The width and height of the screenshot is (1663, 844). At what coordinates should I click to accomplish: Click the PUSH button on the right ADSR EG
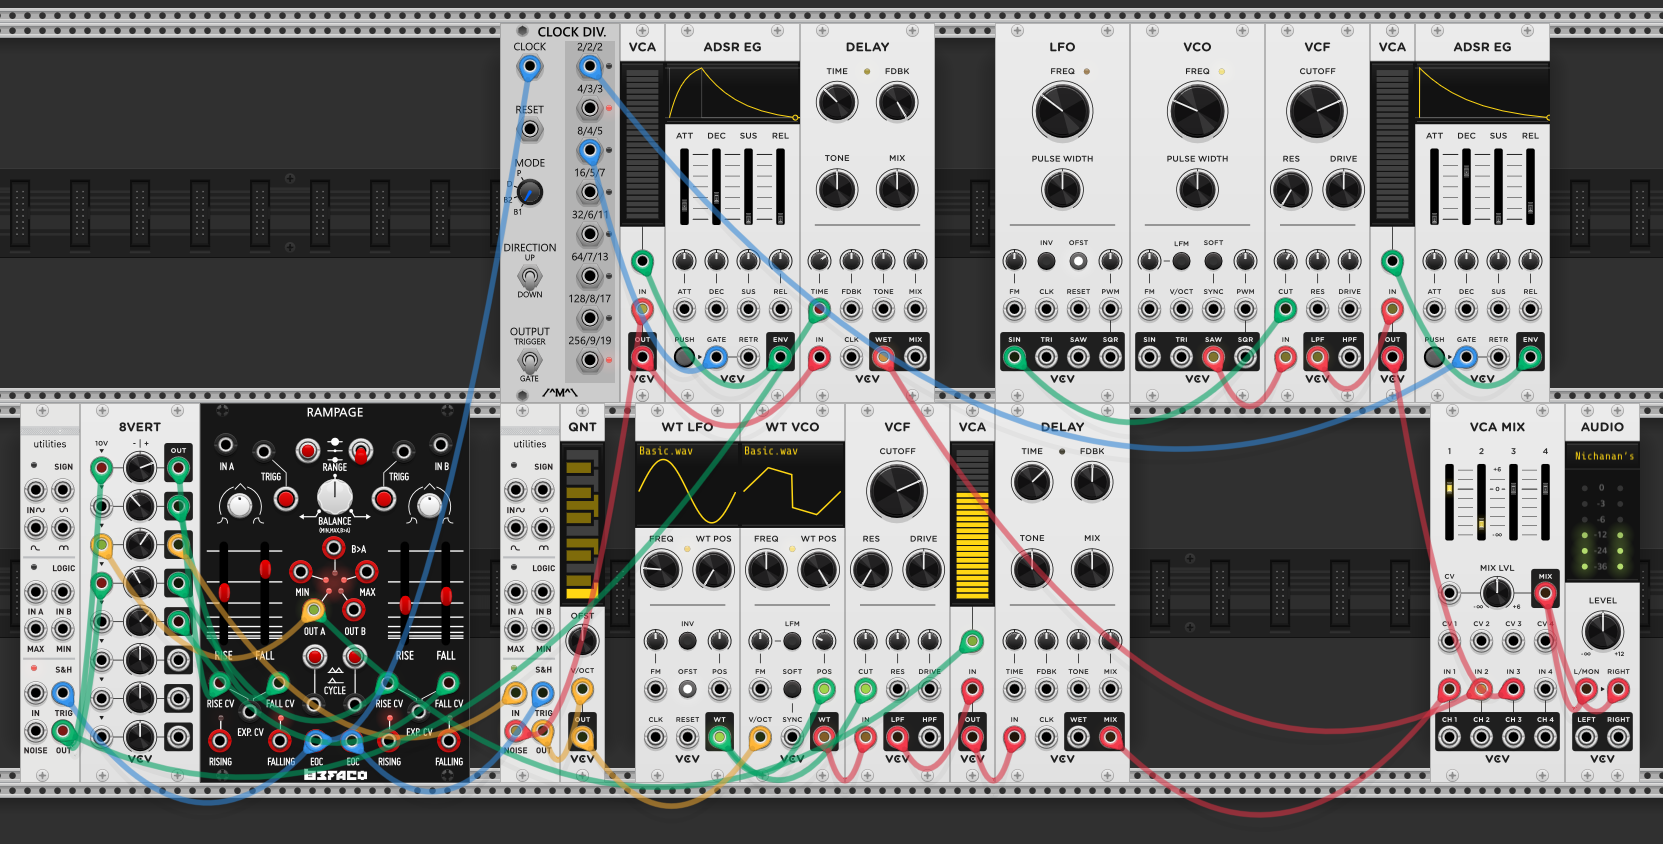tap(1434, 357)
